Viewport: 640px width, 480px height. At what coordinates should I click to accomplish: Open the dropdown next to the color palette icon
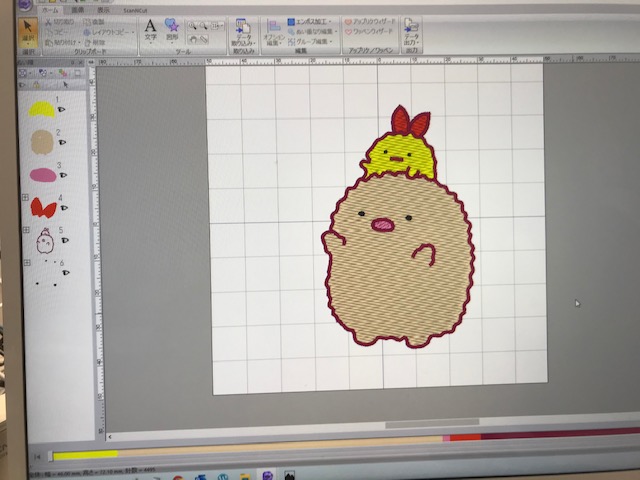click(x=51, y=73)
